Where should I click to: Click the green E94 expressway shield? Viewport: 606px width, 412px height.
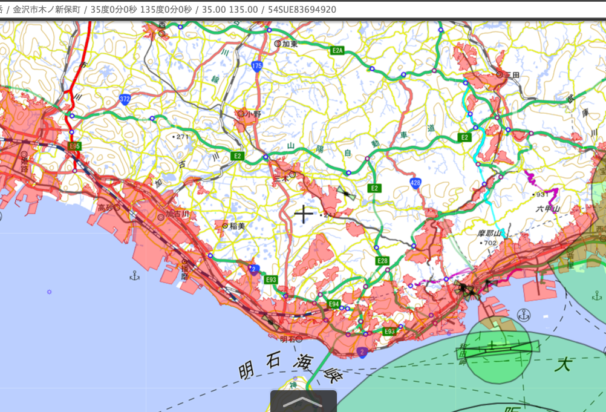[333, 304]
